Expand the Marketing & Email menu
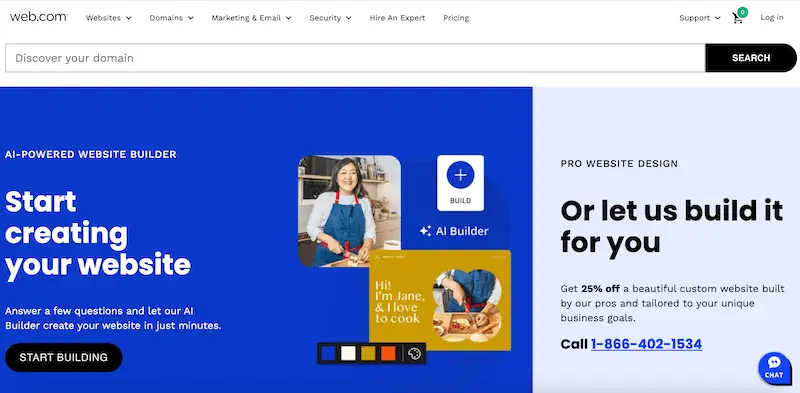800x393 pixels. (252, 18)
